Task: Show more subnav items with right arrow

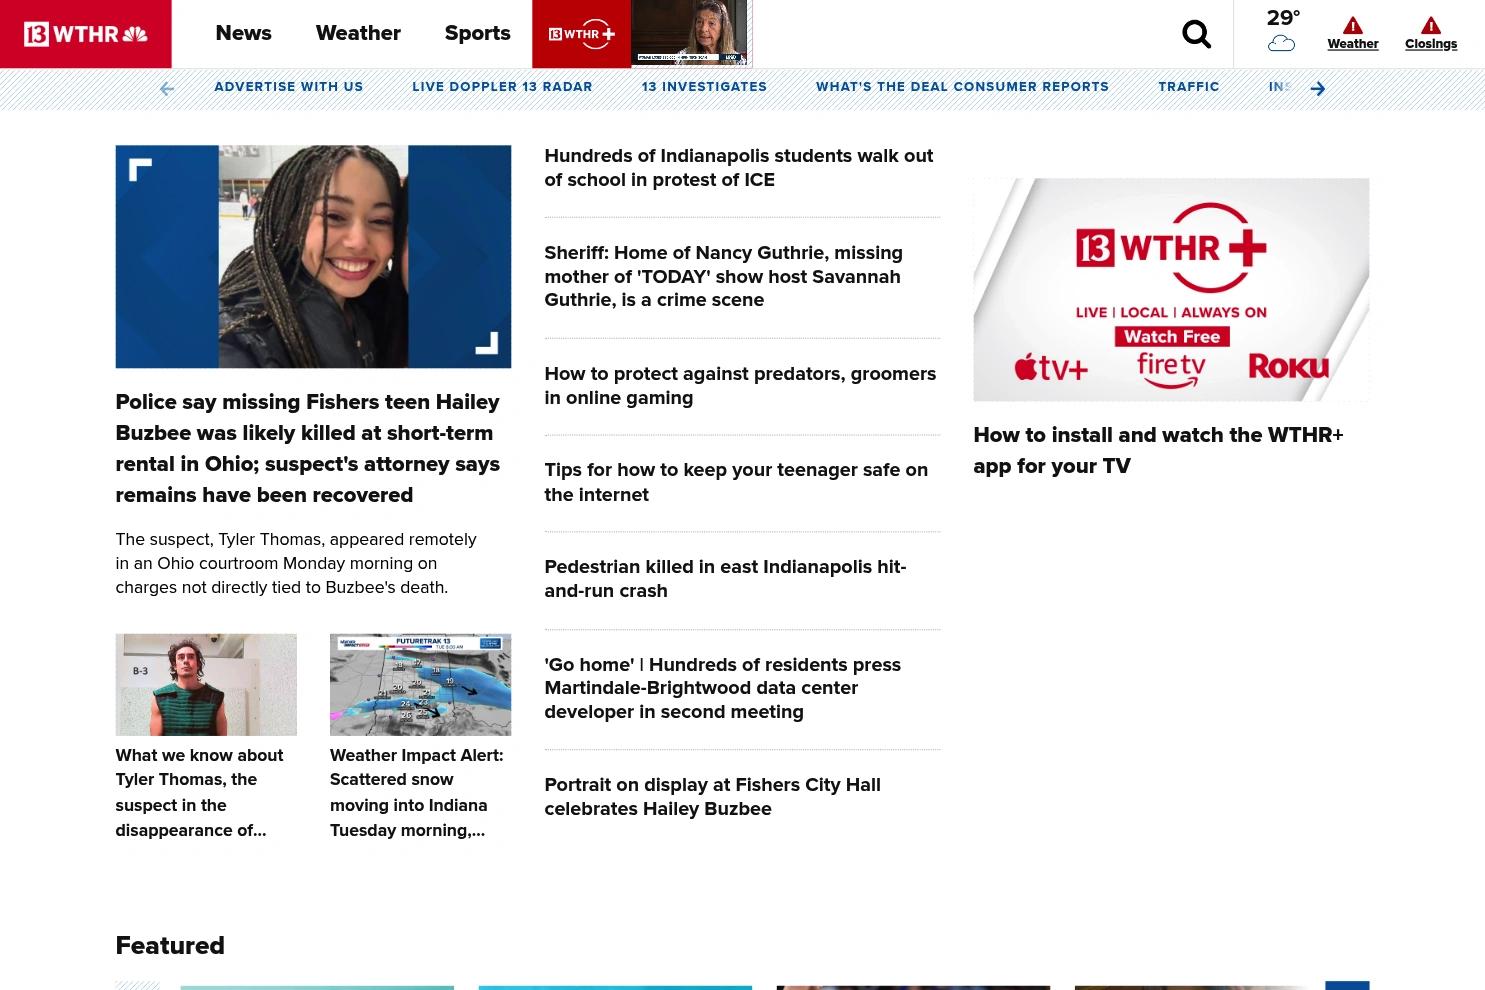Action: point(1317,89)
